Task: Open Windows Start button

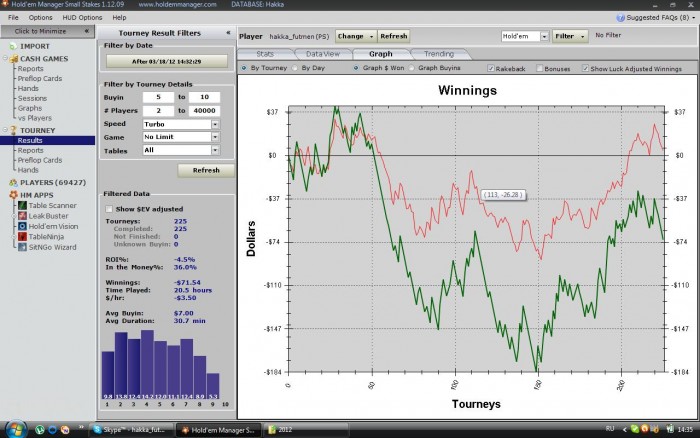Action: pos(16,430)
